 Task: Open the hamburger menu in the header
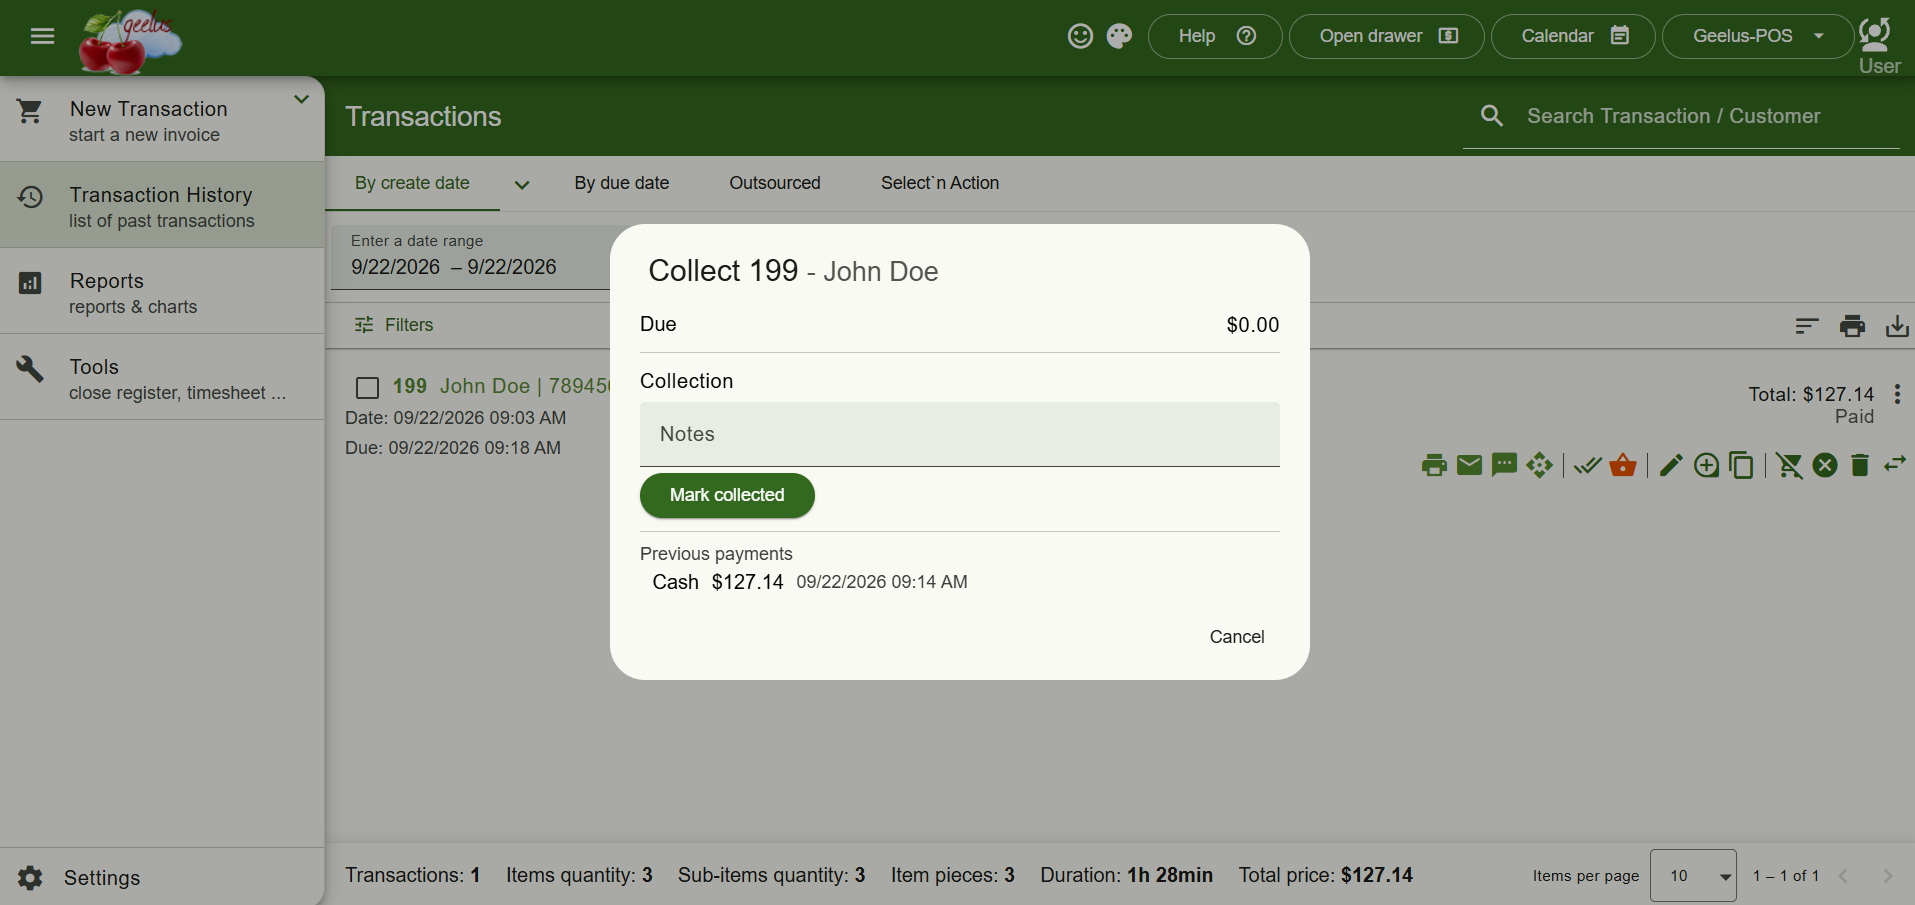[x=42, y=36]
